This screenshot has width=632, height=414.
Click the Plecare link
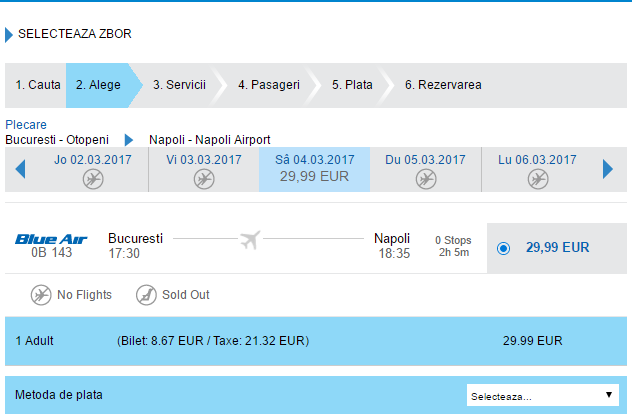[26, 125]
